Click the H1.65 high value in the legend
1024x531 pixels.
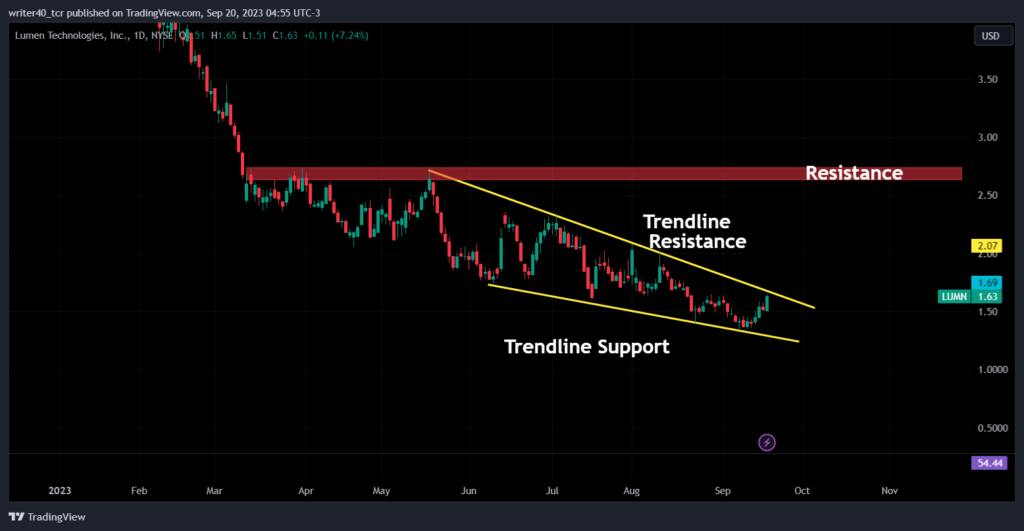[x=224, y=35]
